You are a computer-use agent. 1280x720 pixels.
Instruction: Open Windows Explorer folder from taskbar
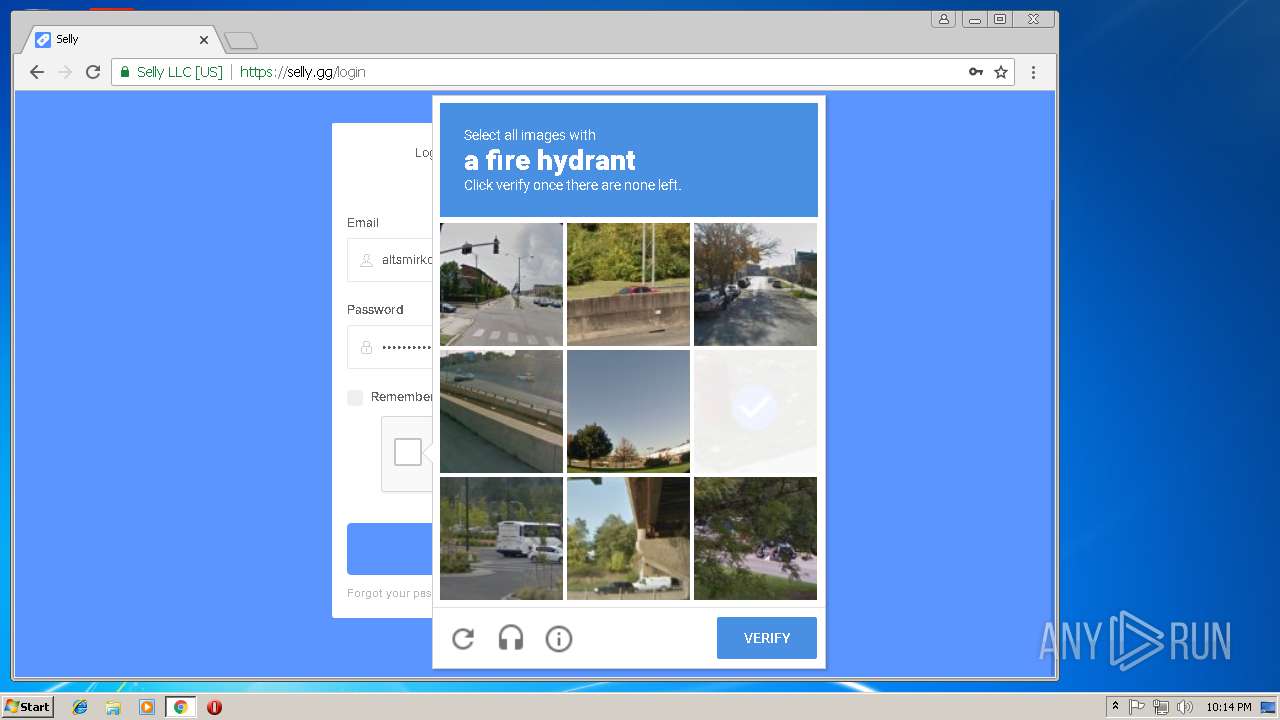coord(113,707)
